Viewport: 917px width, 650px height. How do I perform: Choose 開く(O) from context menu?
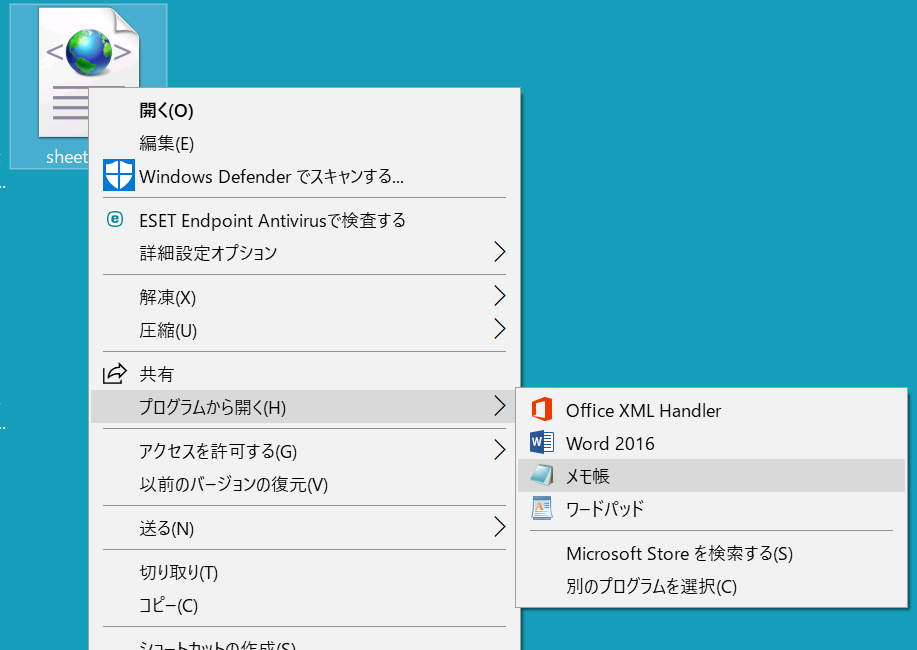tap(304, 110)
